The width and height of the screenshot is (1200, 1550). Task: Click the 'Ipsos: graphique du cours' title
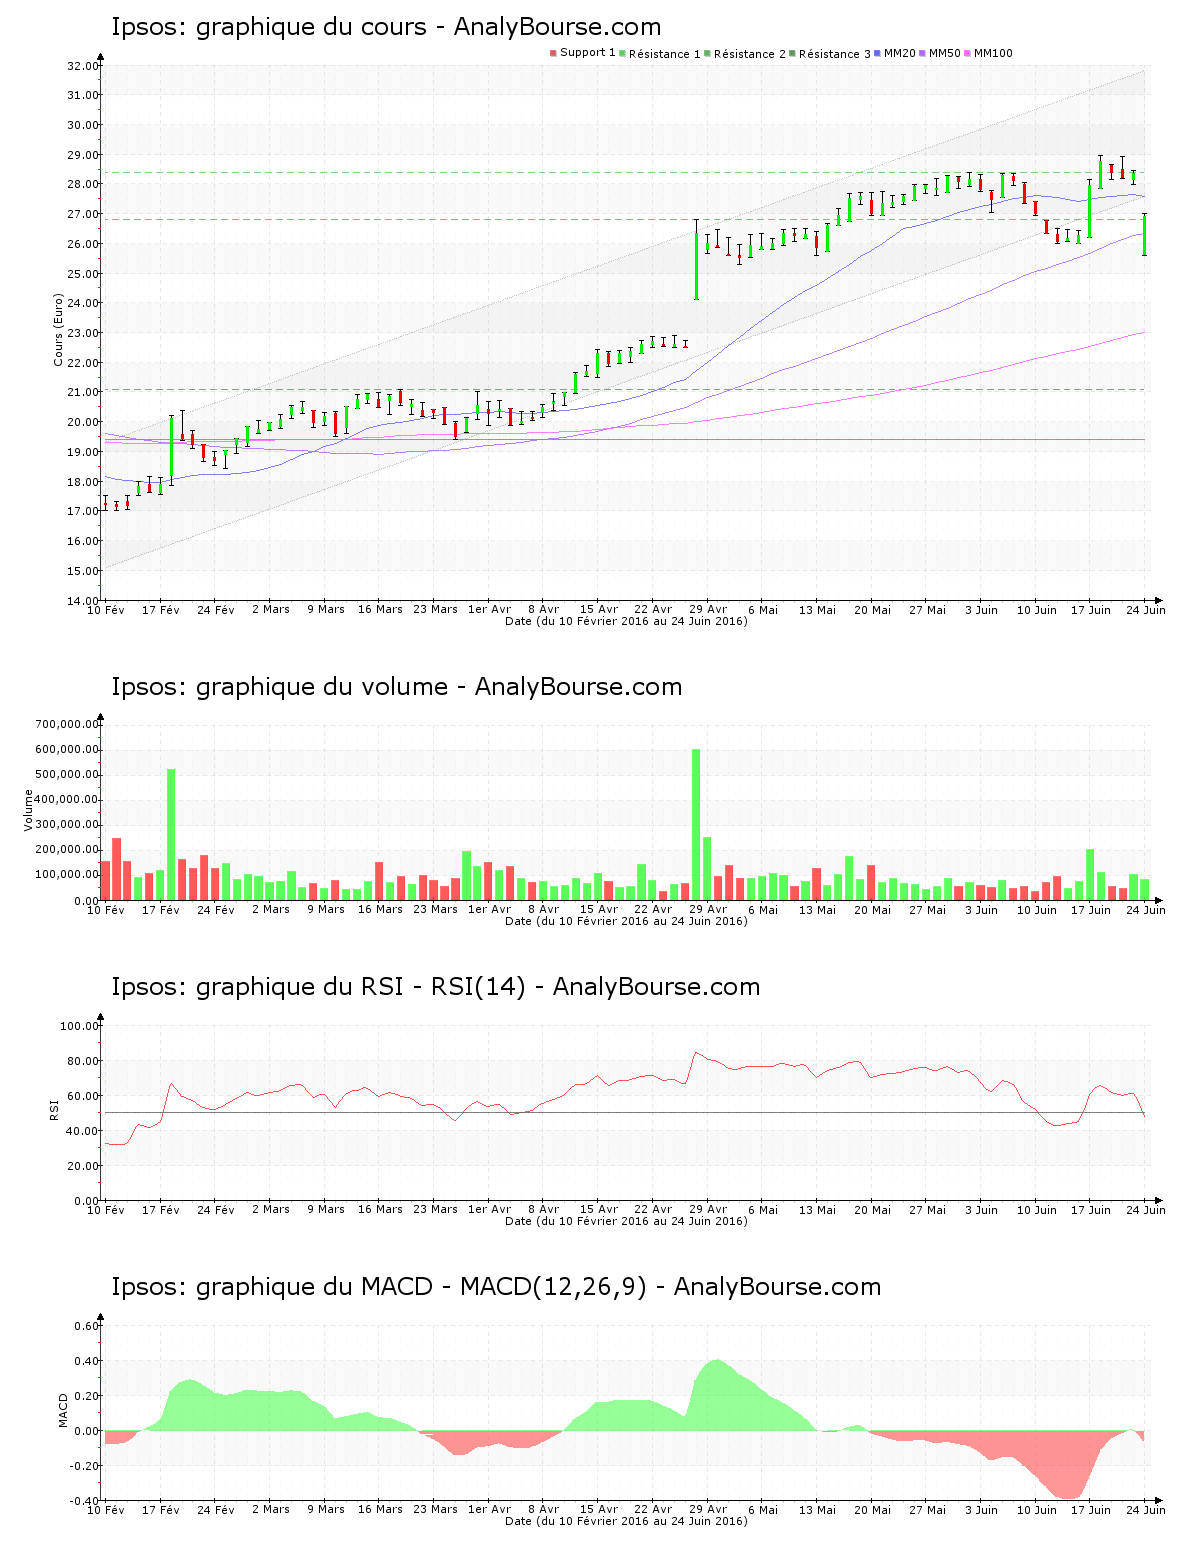269,27
